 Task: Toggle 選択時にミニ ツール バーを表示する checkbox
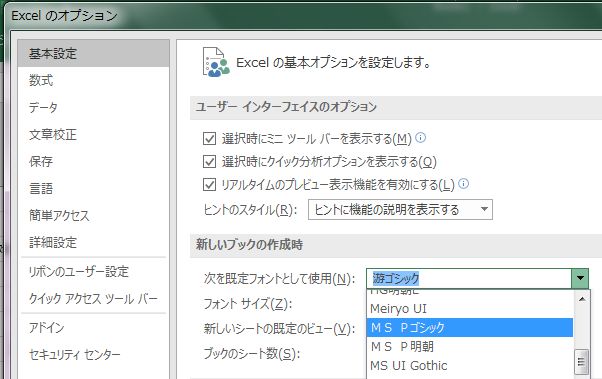(209, 138)
